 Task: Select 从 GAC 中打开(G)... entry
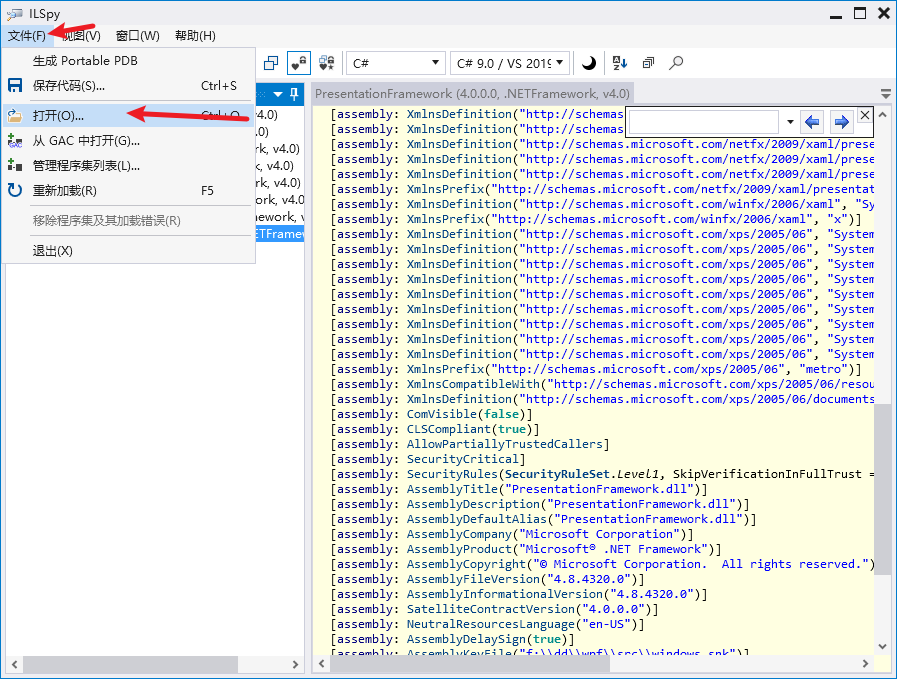click(128, 141)
